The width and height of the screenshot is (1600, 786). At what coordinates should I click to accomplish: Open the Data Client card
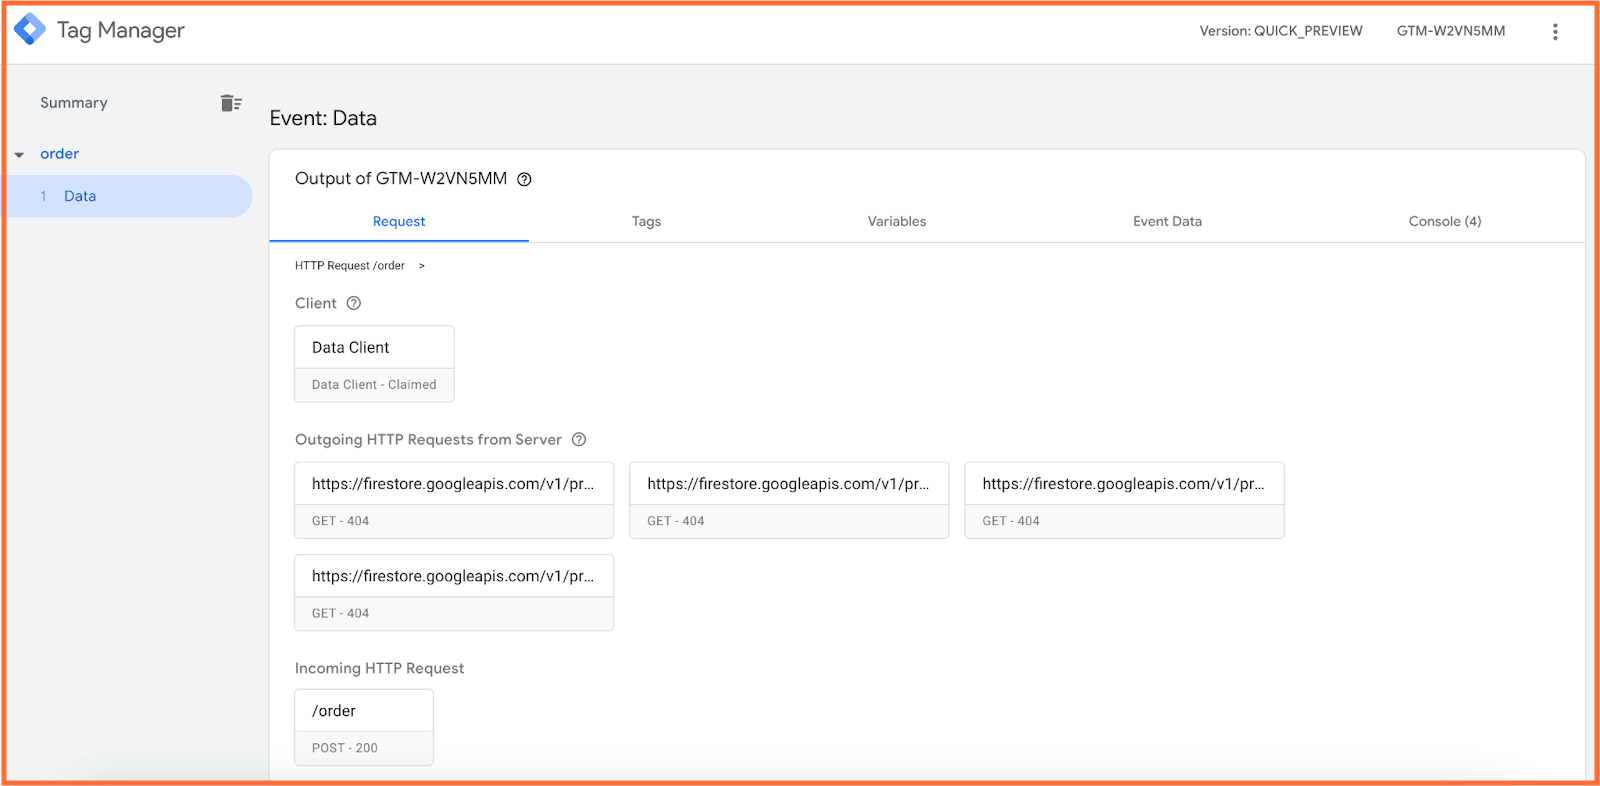coord(374,364)
